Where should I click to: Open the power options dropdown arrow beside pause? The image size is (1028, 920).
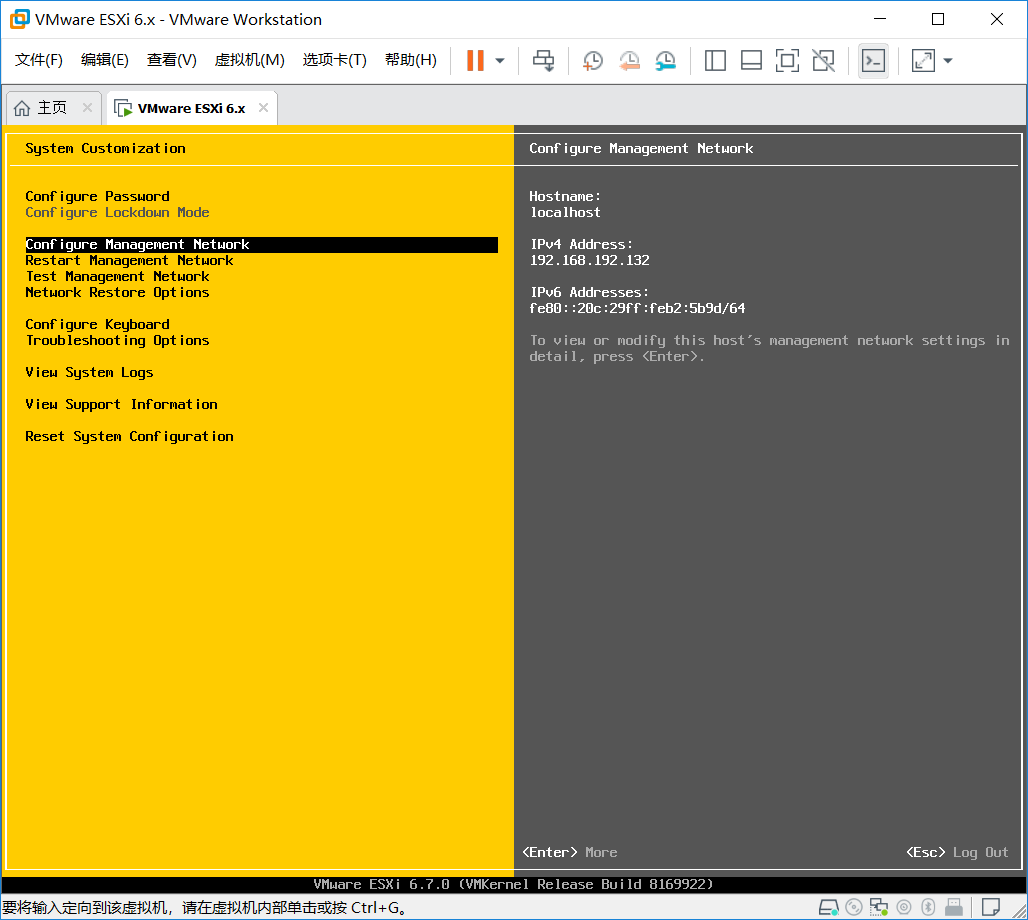pyautogui.click(x=500, y=61)
